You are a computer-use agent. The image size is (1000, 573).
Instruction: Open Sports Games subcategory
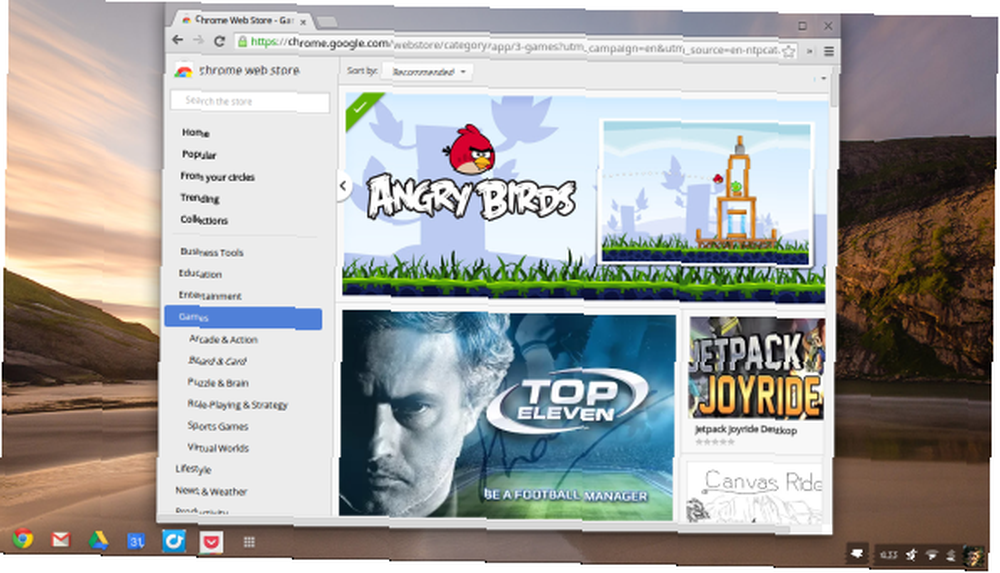pyautogui.click(x=217, y=426)
